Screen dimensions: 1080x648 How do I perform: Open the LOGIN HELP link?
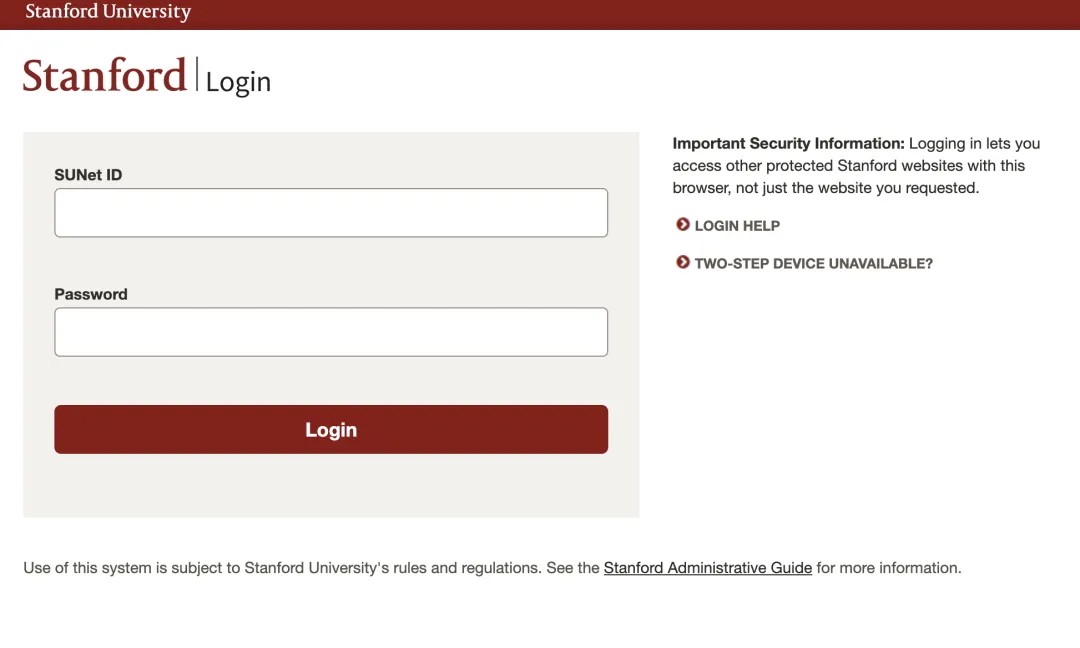click(x=737, y=226)
